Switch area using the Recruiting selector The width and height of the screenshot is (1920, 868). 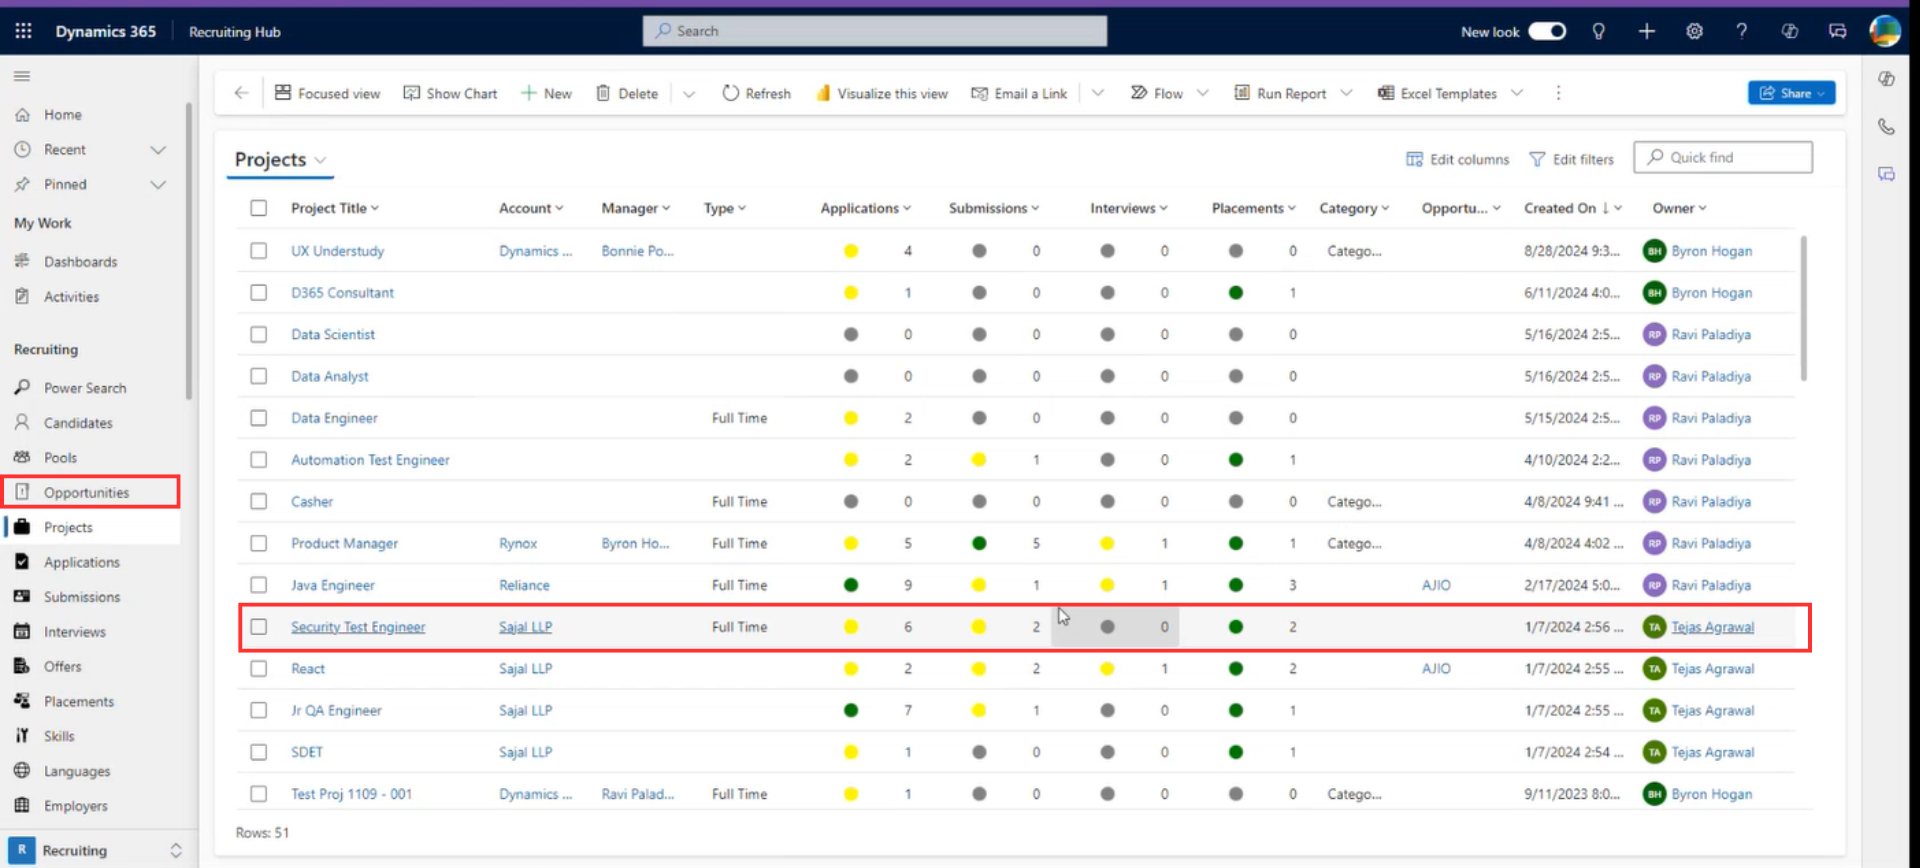pyautogui.click(x=97, y=850)
